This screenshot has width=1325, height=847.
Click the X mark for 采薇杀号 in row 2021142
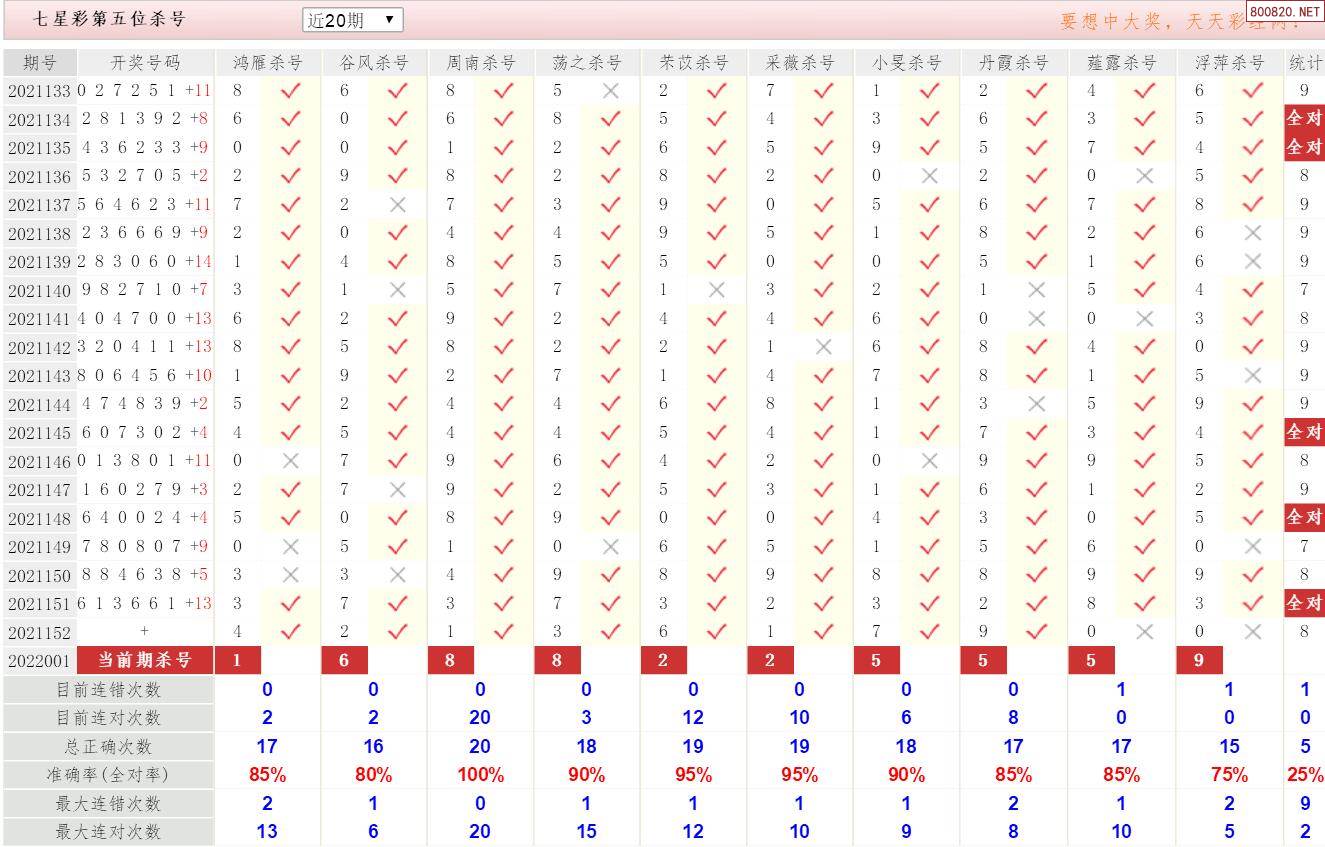pos(823,347)
